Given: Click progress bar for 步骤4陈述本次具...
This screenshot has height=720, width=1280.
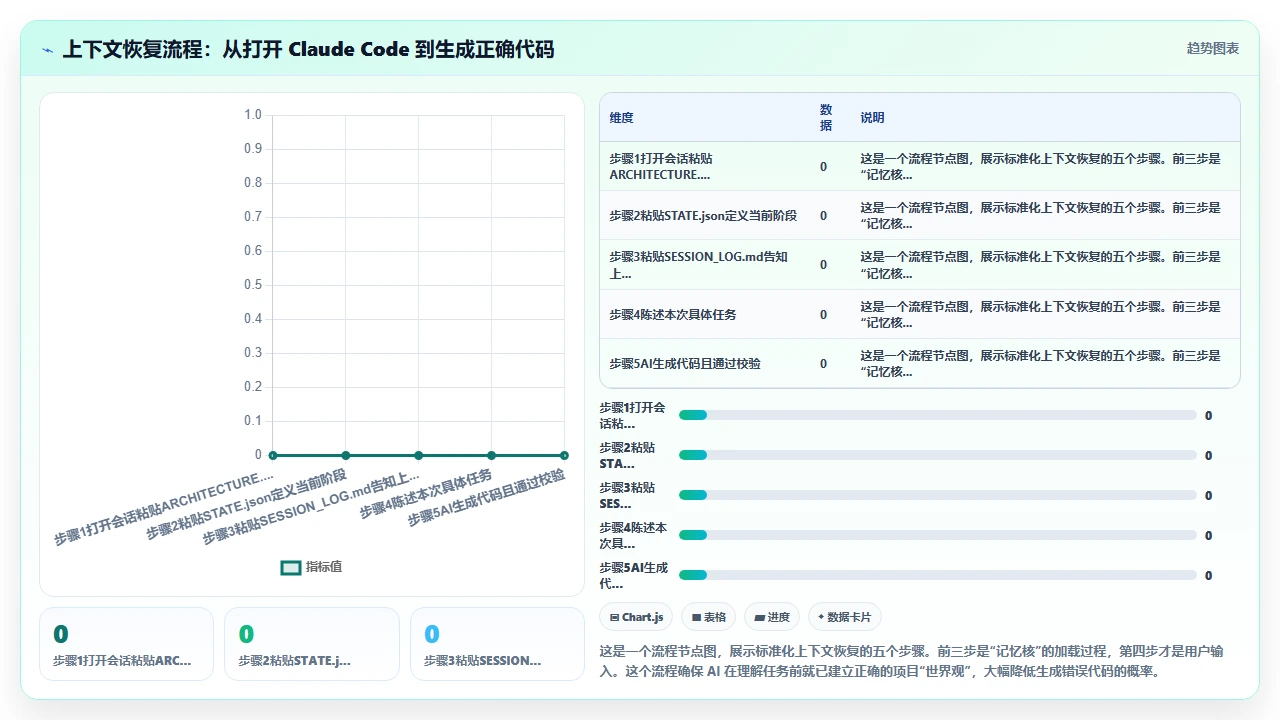Looking at the screenshot, I should click(937, 535).
